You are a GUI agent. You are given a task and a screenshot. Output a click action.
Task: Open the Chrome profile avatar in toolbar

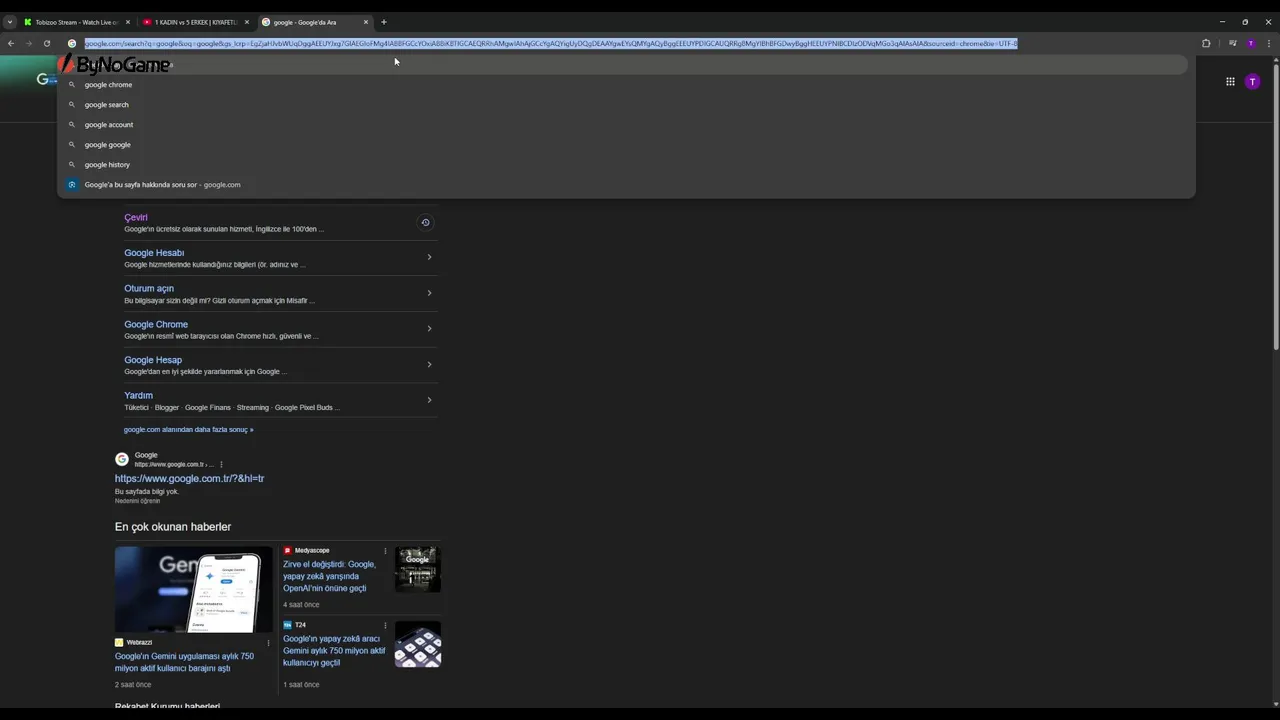click(1250, 43)
